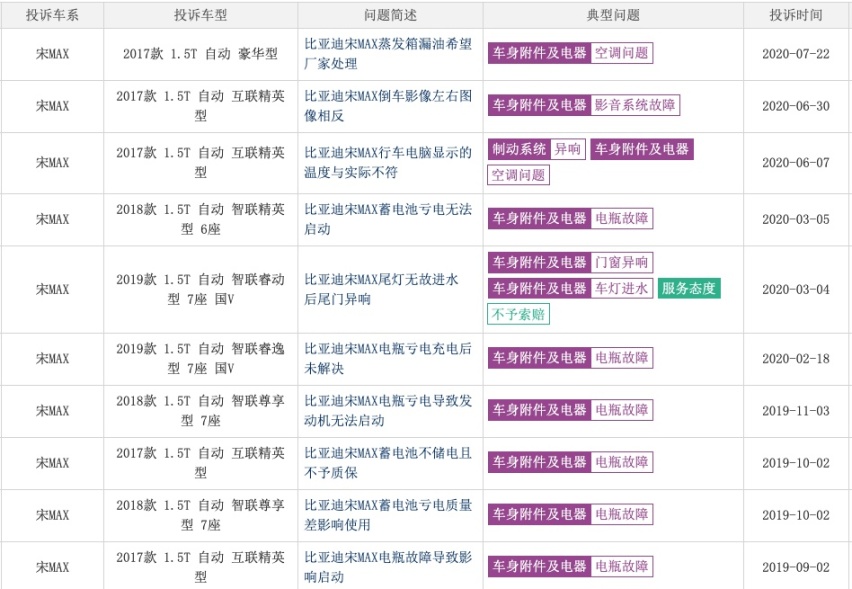This screenshot has height=589, width=852.
Task: Open complaint link 比亚迪宋MAX电瓶亏电充电后未解决
Action: pyautogui.click(x=387, y=358)
